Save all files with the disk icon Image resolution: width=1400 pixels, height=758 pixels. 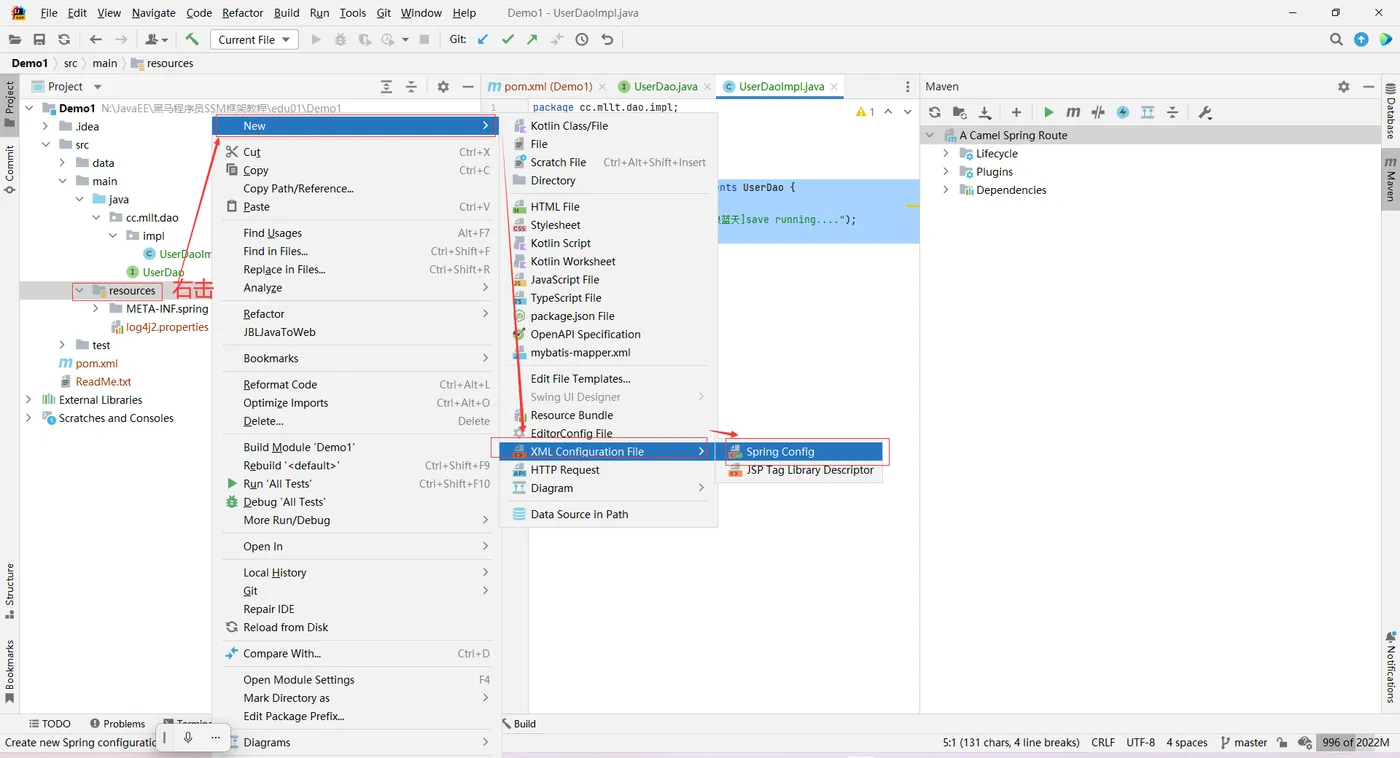(39, 39)
